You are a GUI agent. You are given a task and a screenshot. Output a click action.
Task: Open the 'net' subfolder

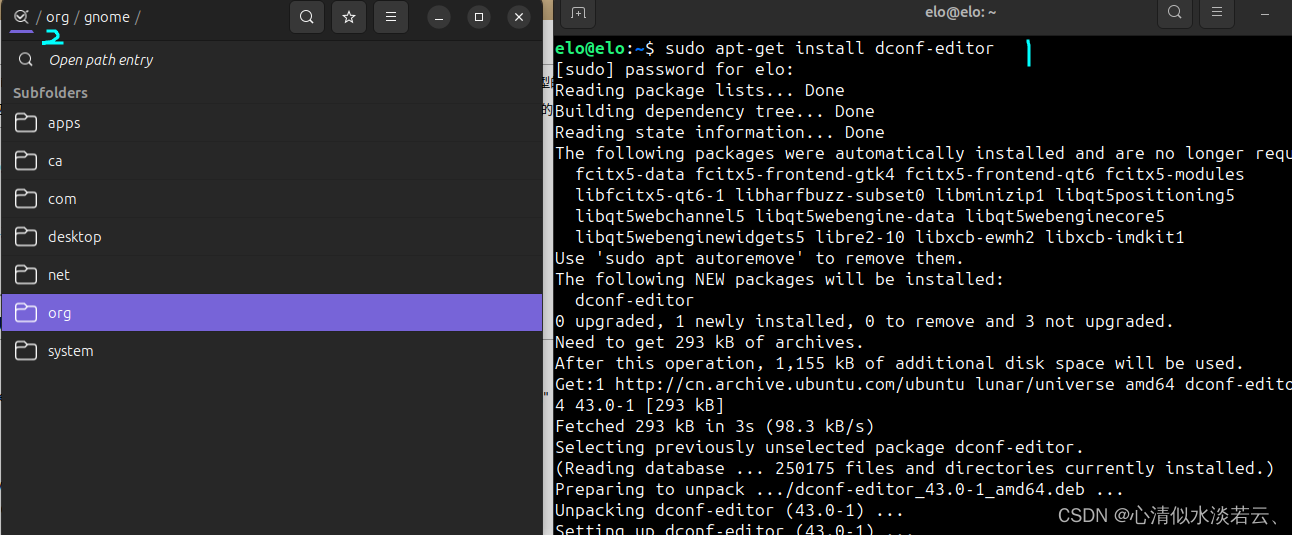tap(271, 275)
